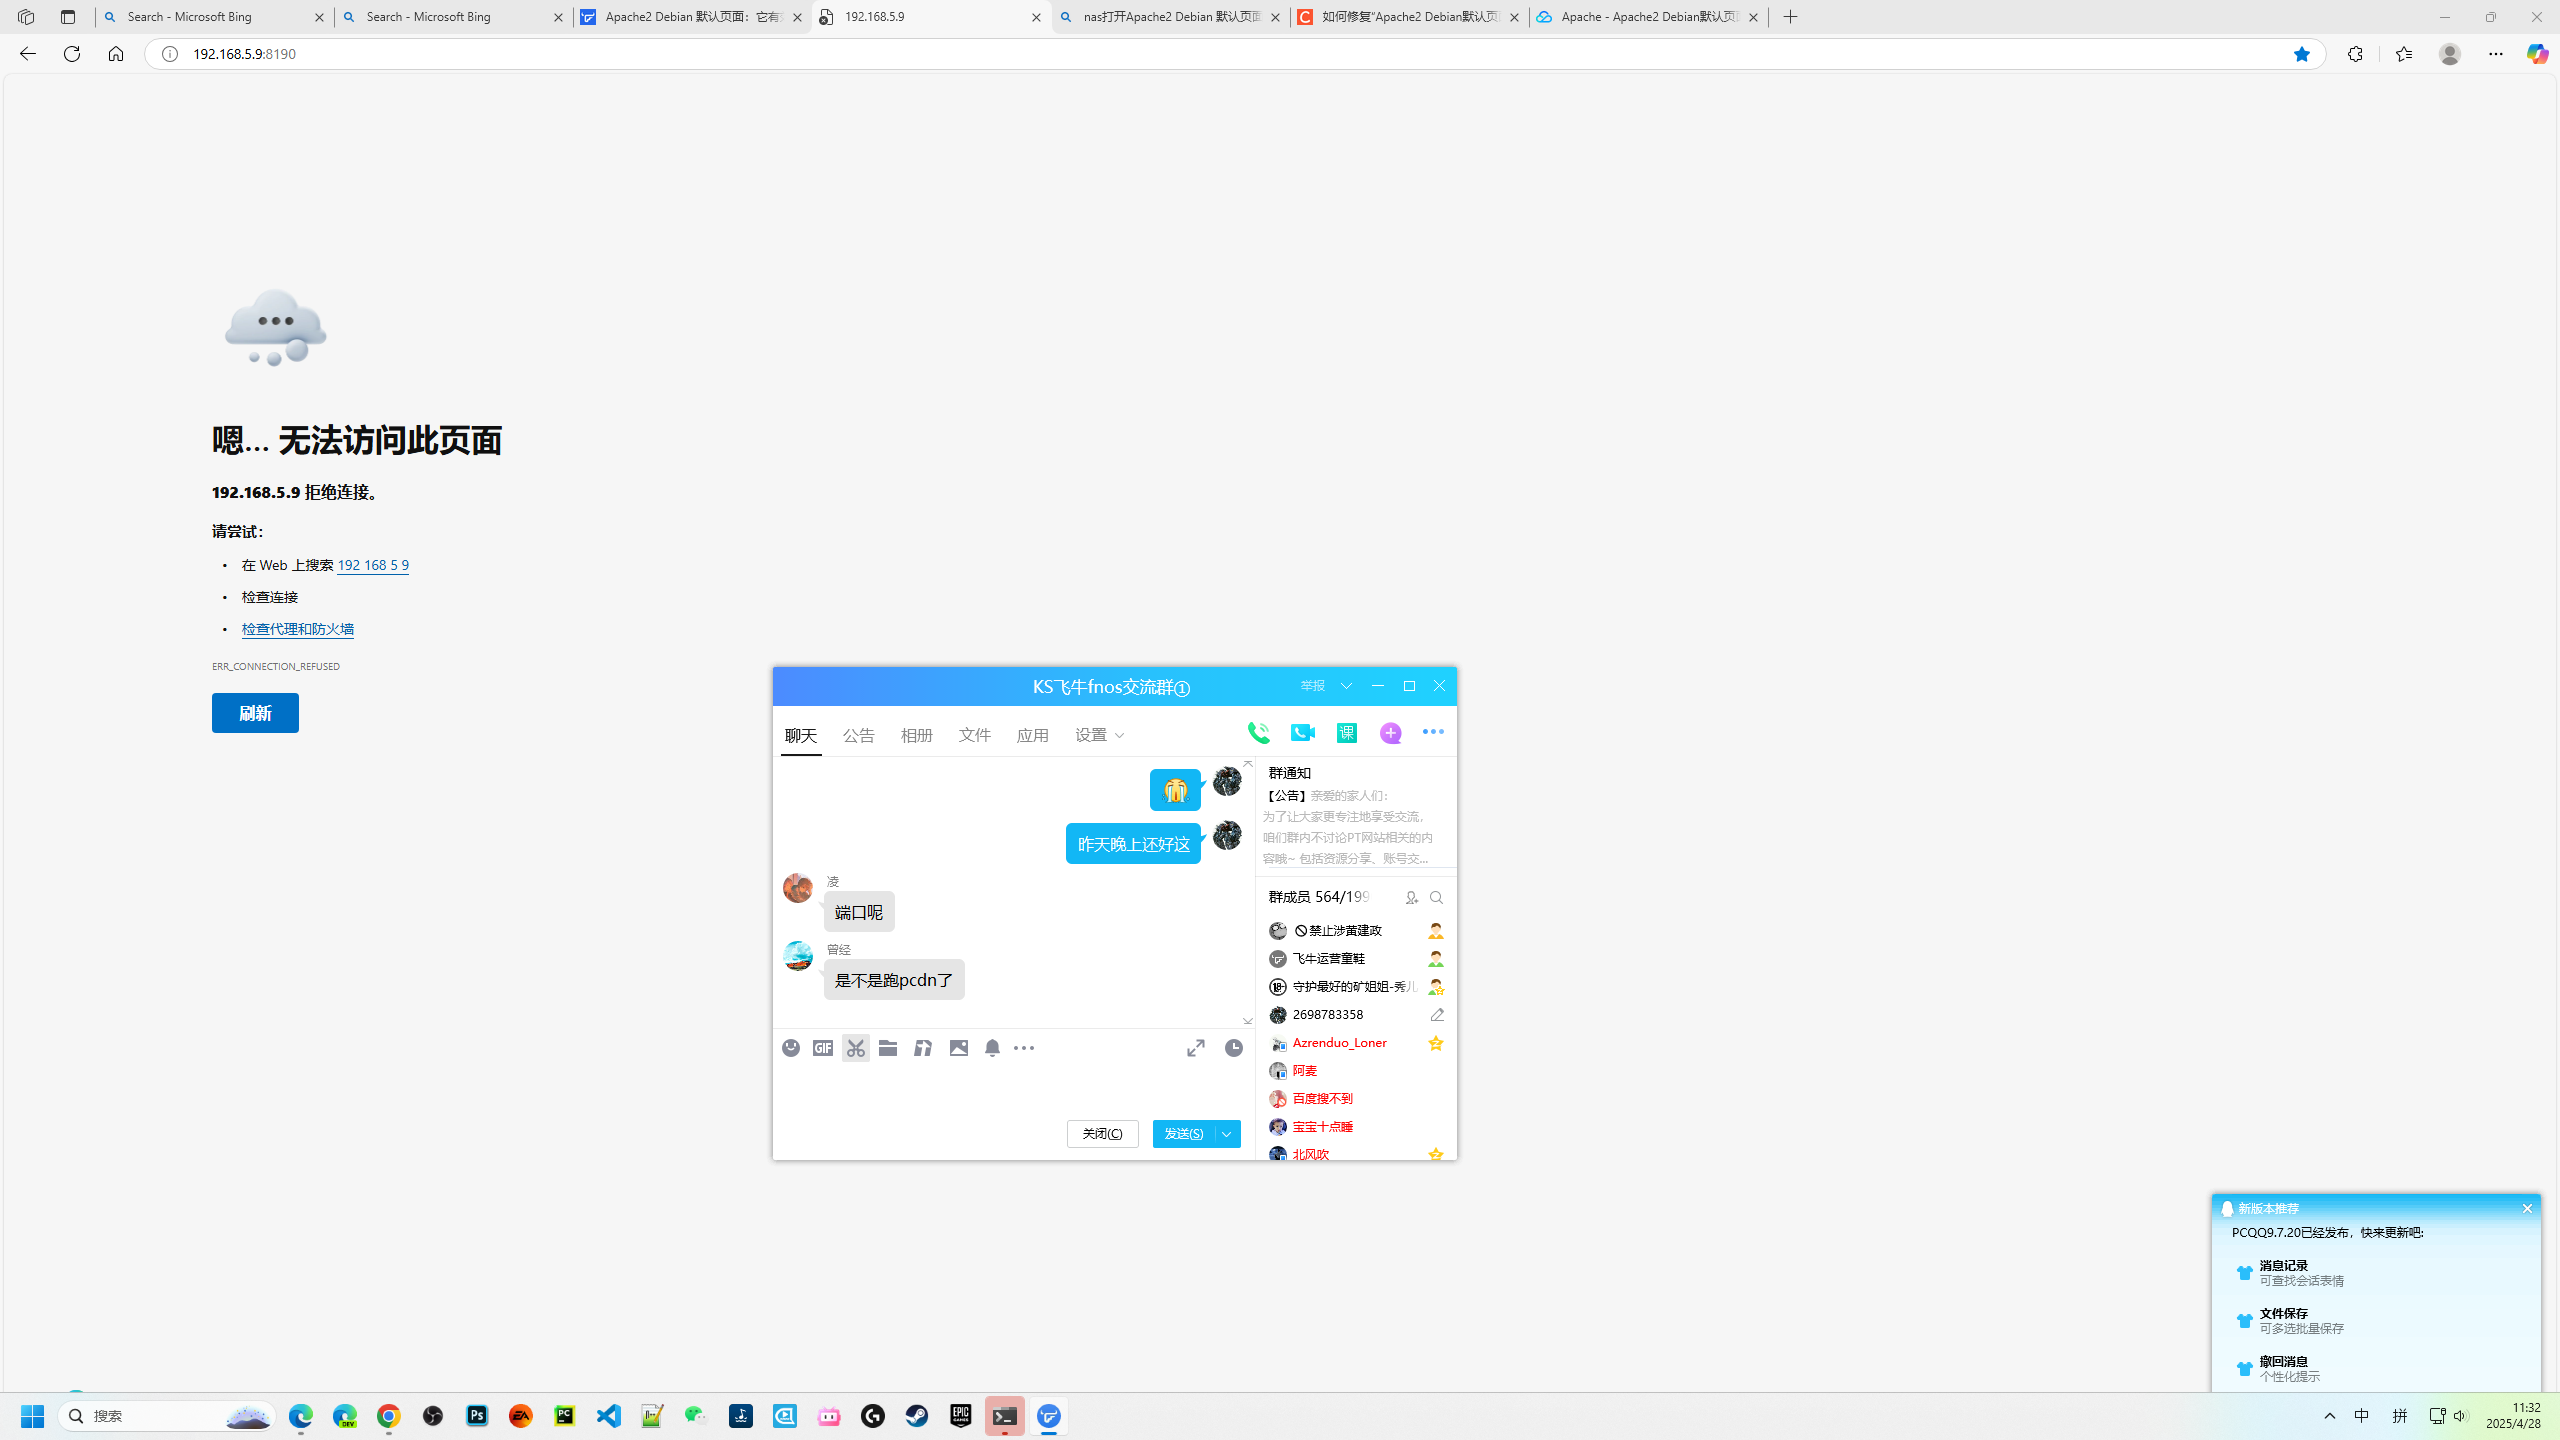
Task: Click the bell notification icon in chat toolbar
Action: (992, 1048)
